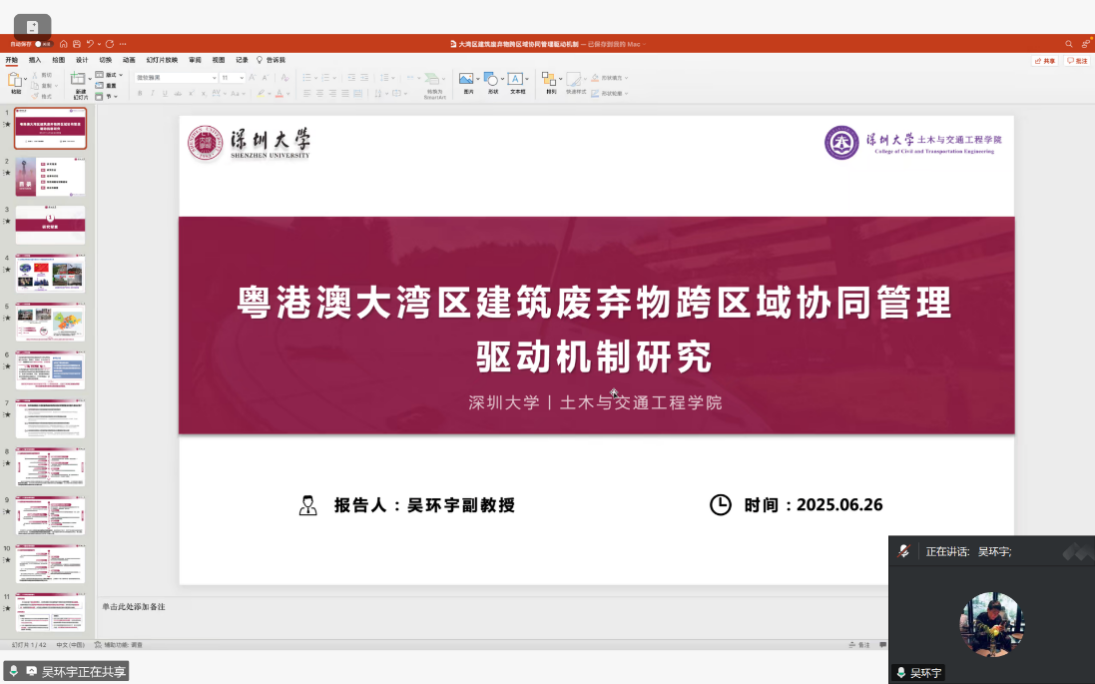
Task: Click the 告诉我 Tell Me box
Action: pos(271,60)
